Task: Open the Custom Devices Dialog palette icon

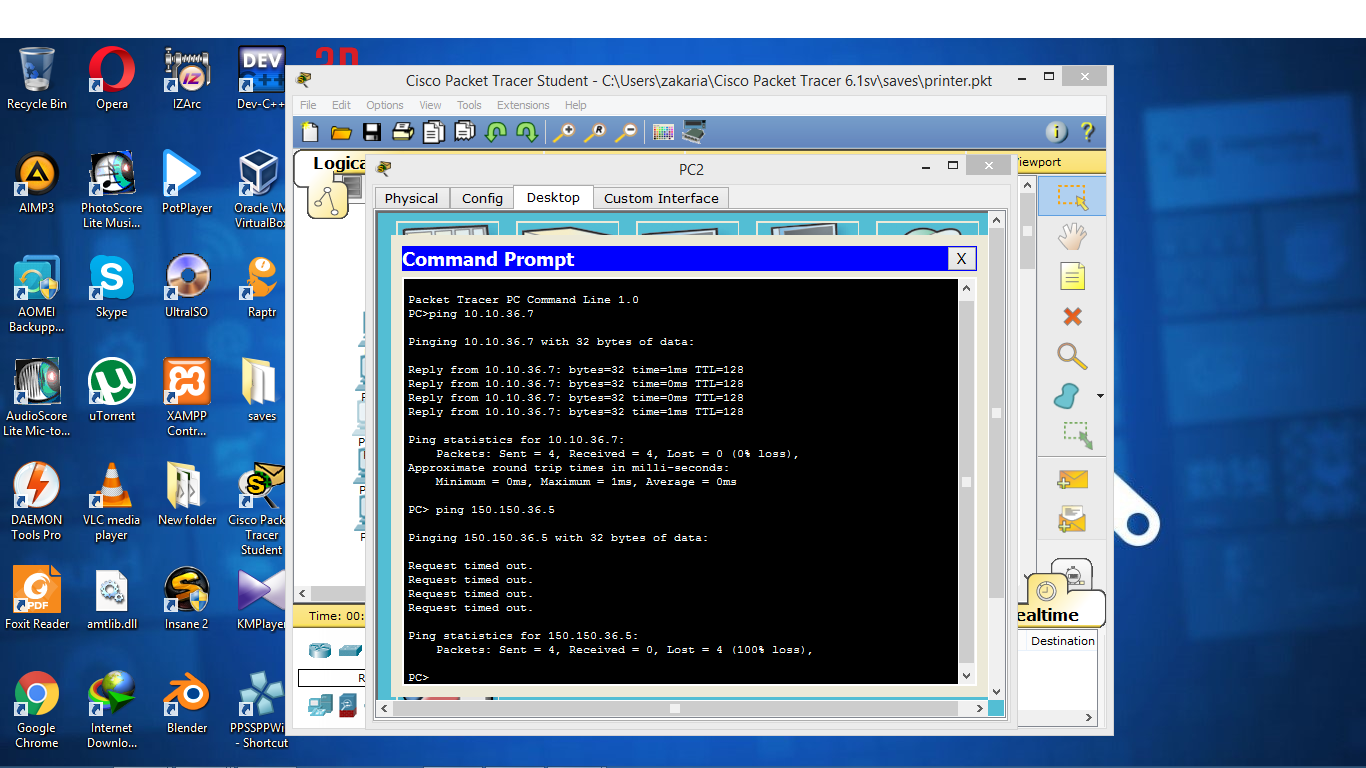Action: tap(661, 131)
